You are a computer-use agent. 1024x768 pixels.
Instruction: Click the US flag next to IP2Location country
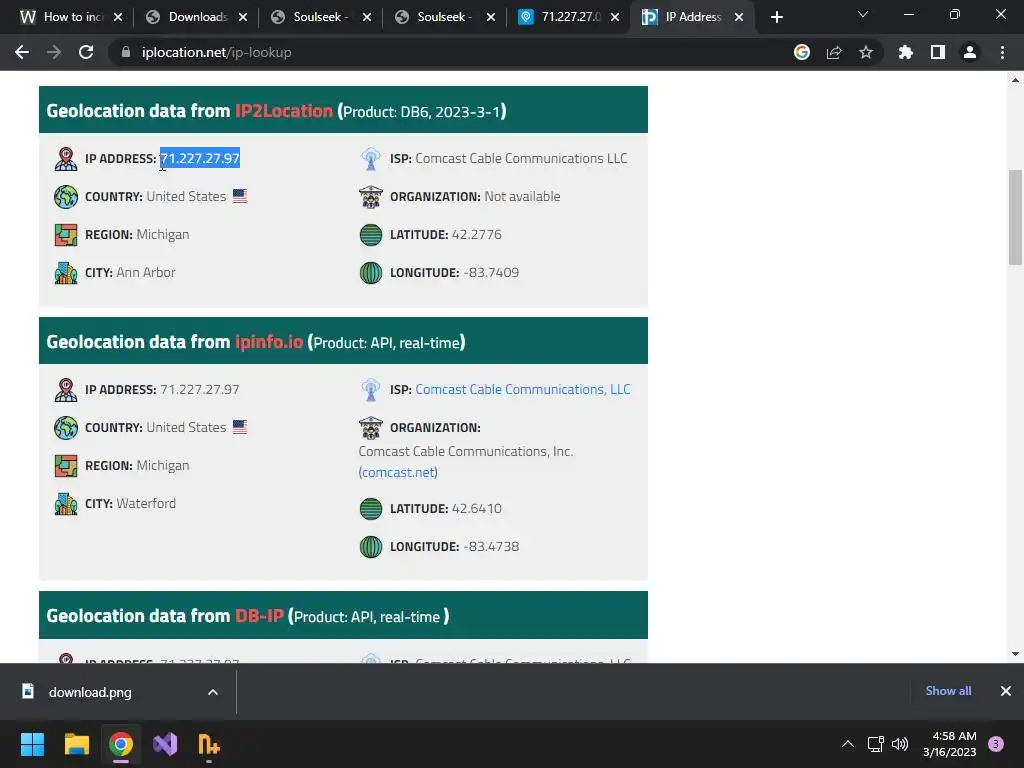point(240,196)
